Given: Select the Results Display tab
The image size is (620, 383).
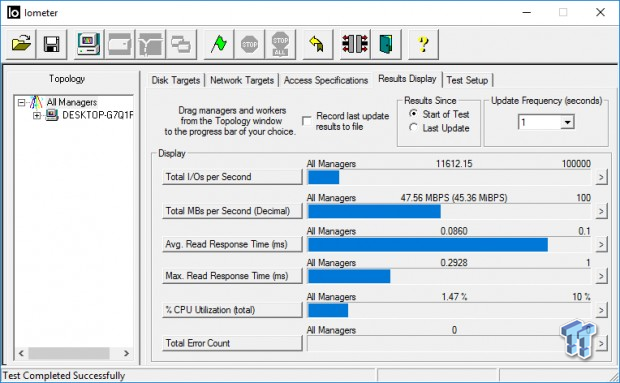Looking at the screenshot, I should coord(407,79).
